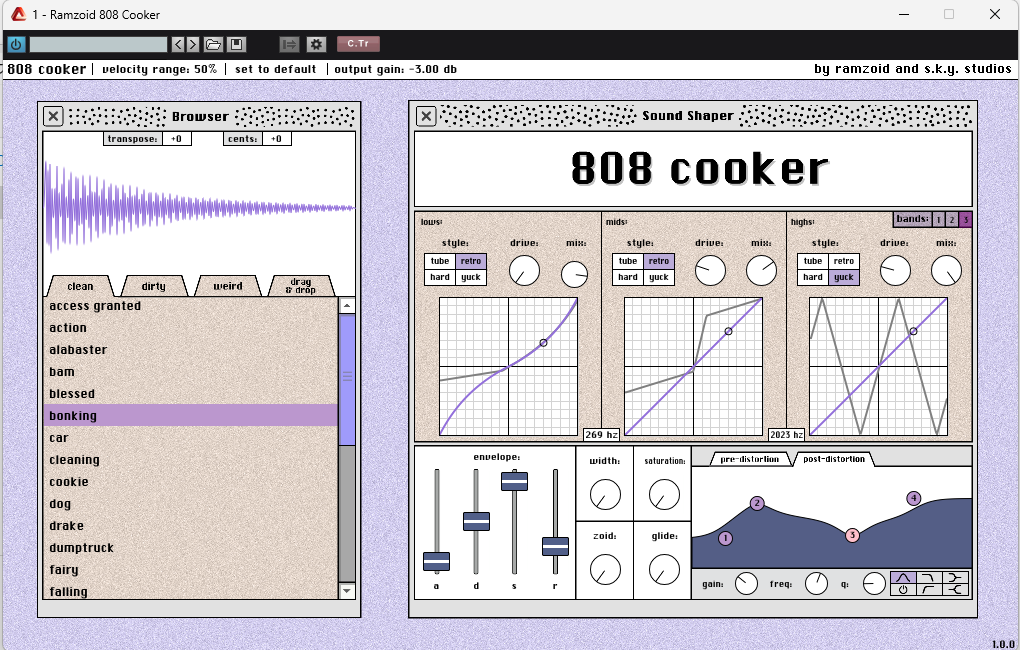Open the drag & drop tab
The image size is (1020, 650).
click(301, 286)
